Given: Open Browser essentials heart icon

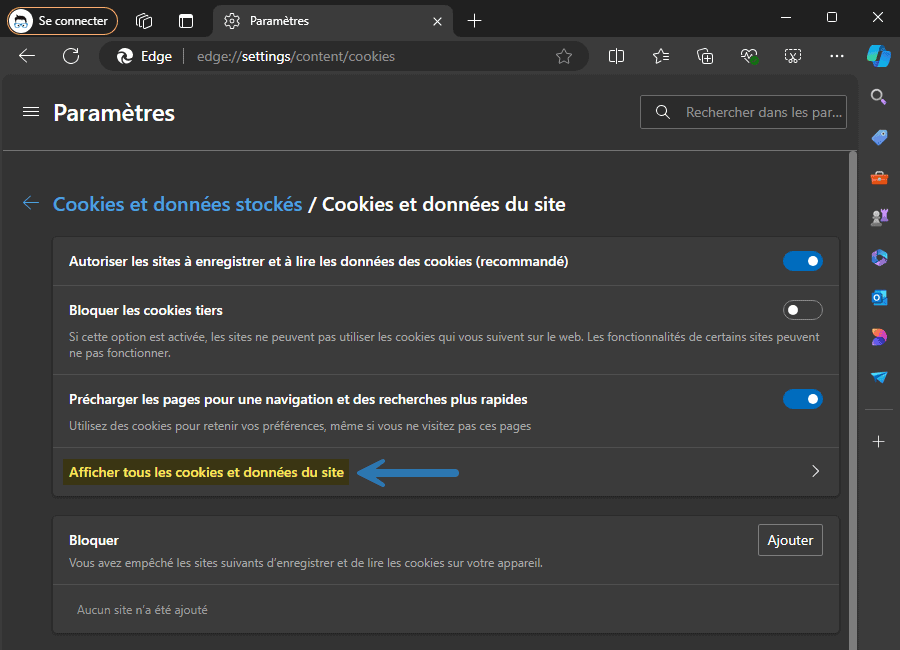Looking at the screenshot, I should pos(749,56).
